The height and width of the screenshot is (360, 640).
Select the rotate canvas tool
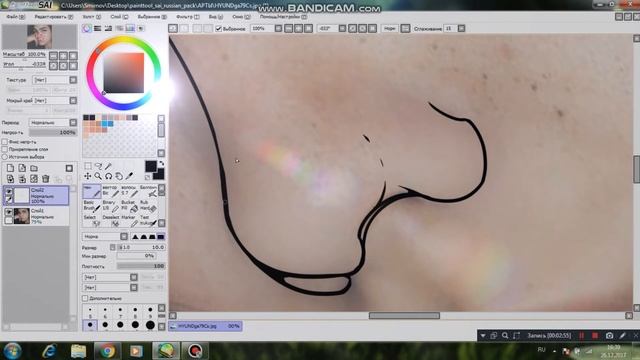click(x=109, y=176)
